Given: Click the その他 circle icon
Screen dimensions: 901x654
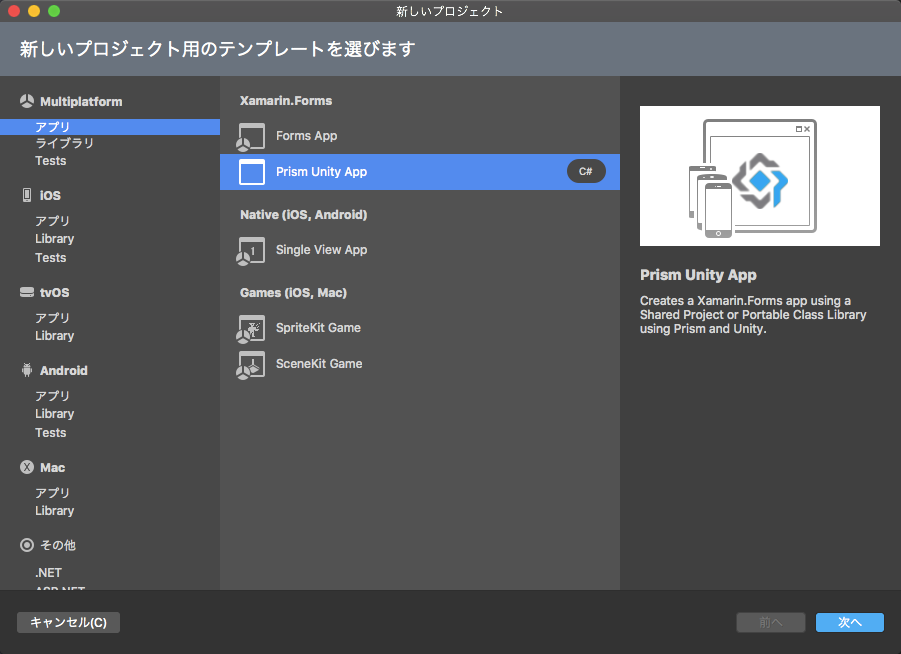Looking at the screenshot, I should [x=27, y=545].
